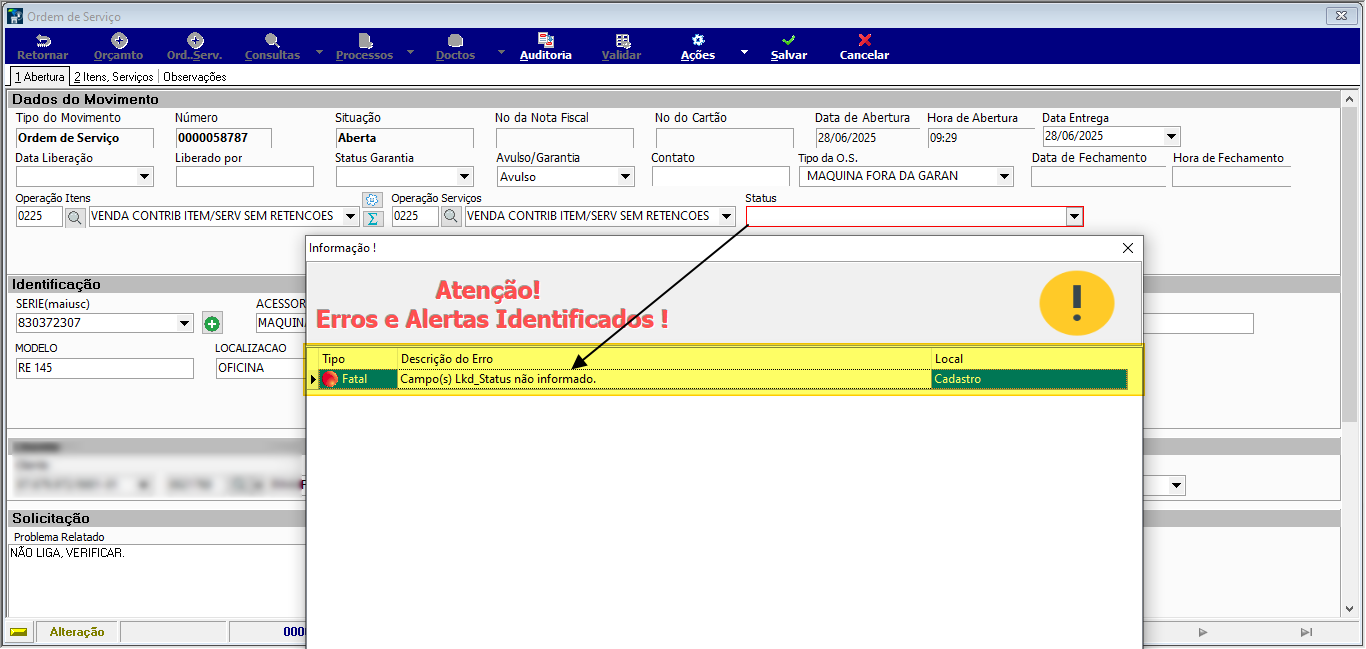The height and width of the screenshot is (649, 1366).
Task: Click the Número field 0000058787
Action: [x=224, y=138]
